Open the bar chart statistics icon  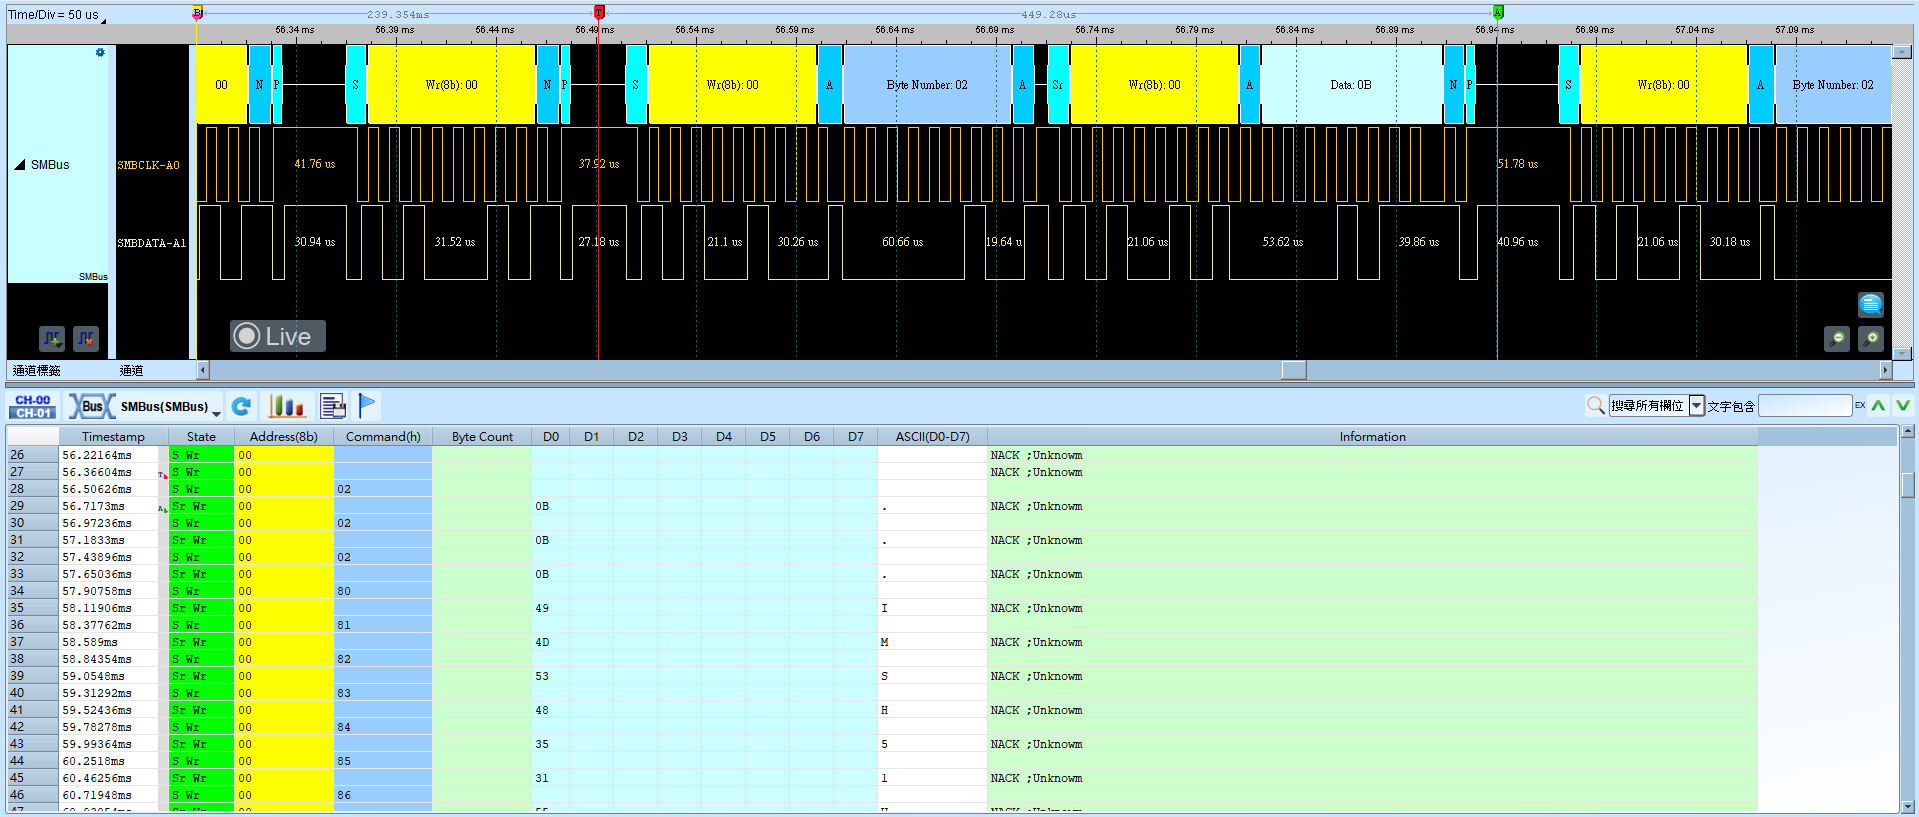(286, 406)
